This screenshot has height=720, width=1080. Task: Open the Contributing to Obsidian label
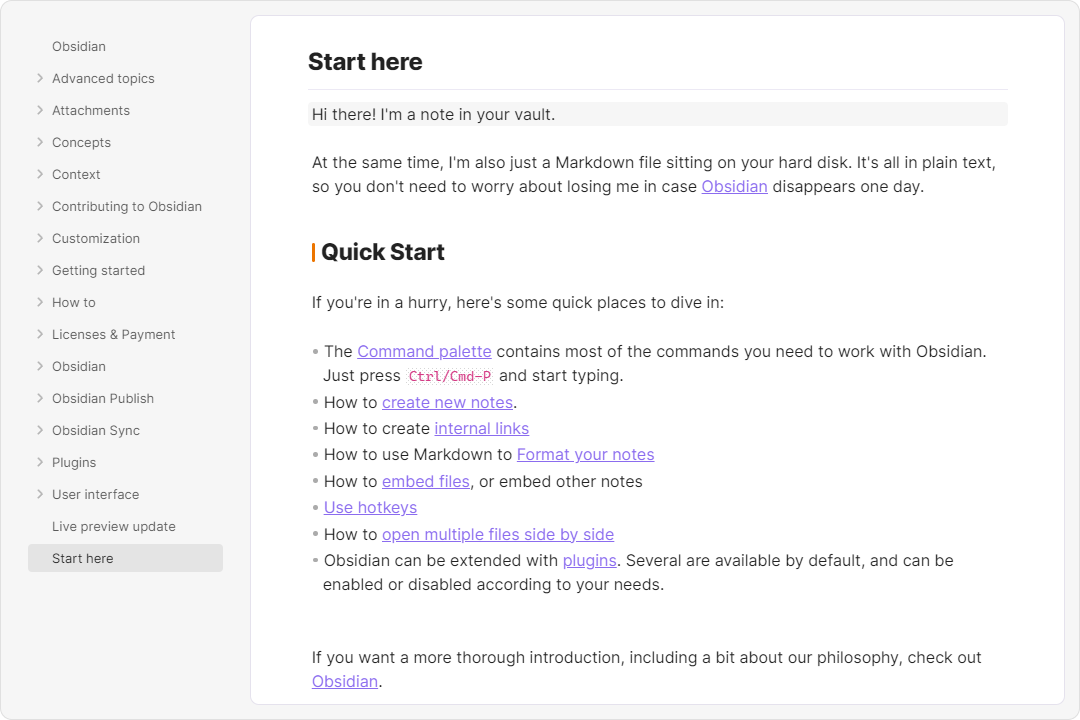click(127, 206)
